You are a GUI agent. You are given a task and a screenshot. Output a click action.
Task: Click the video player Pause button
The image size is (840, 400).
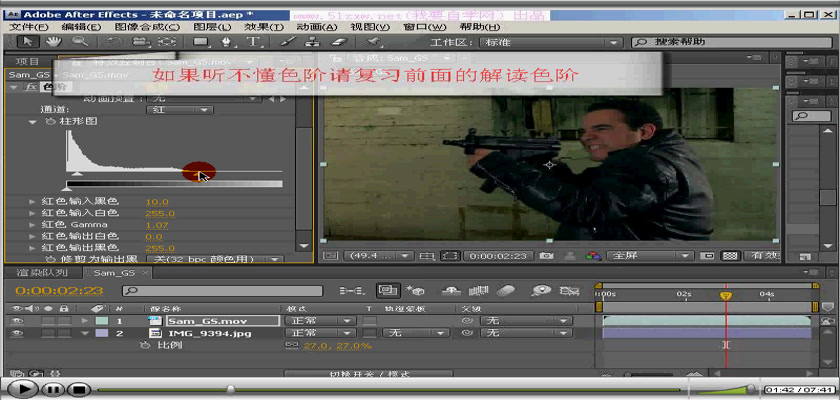coord(52,389)
